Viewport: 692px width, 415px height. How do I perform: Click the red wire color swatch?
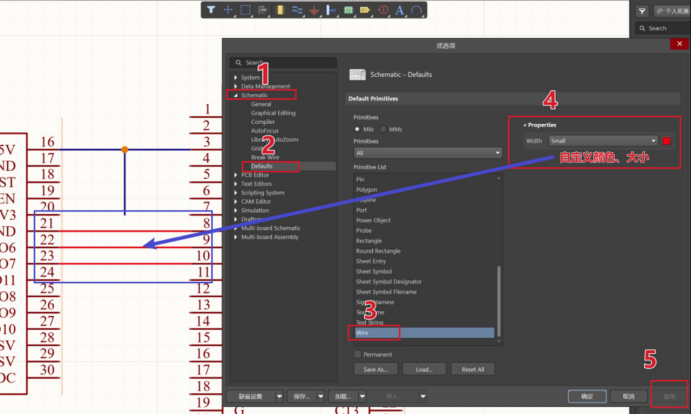pyautogui.click(x=667, y=141)
